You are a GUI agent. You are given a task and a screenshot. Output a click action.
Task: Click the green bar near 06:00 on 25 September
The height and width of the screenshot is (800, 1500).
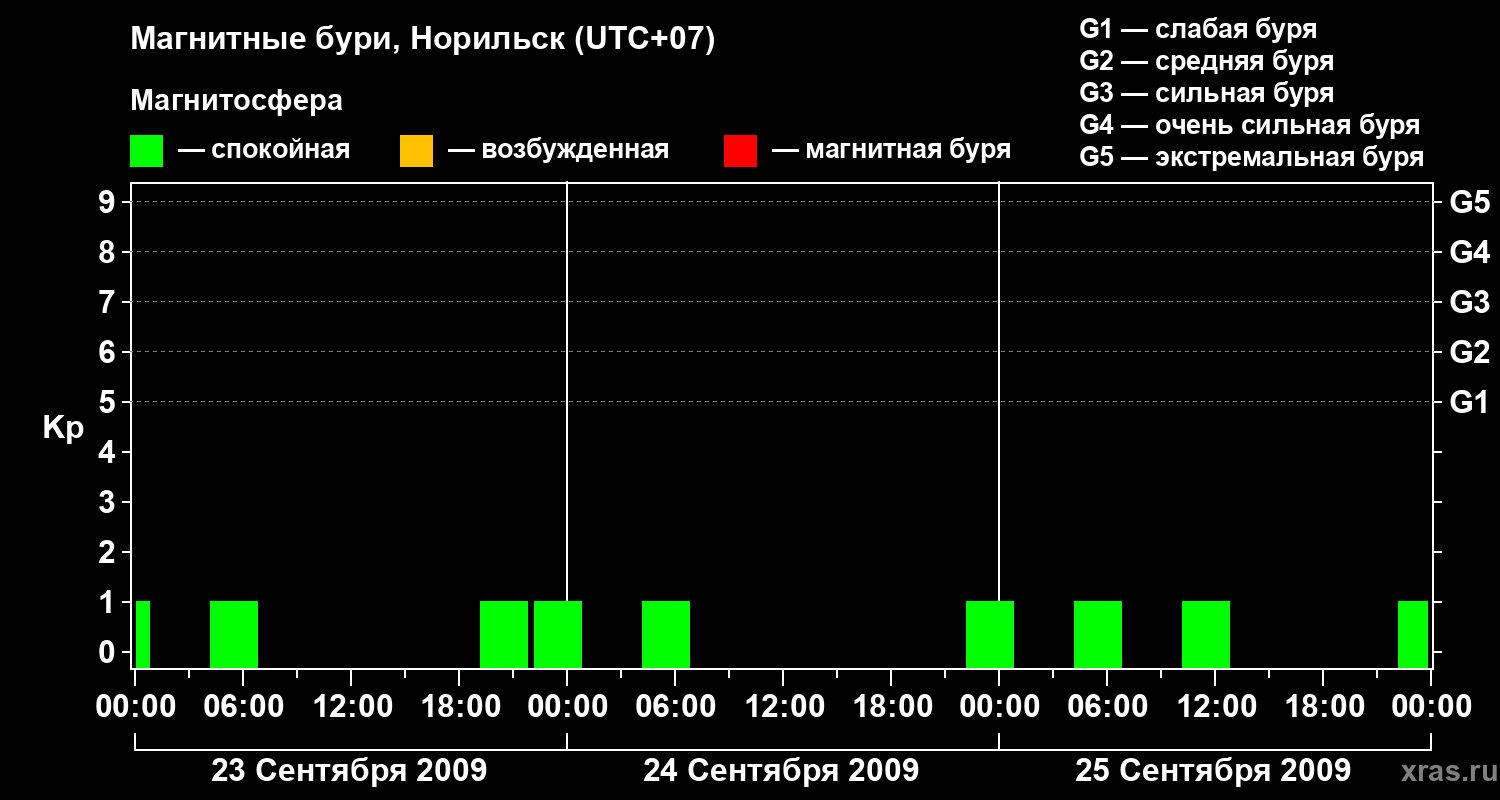(x=1098, y=634)
